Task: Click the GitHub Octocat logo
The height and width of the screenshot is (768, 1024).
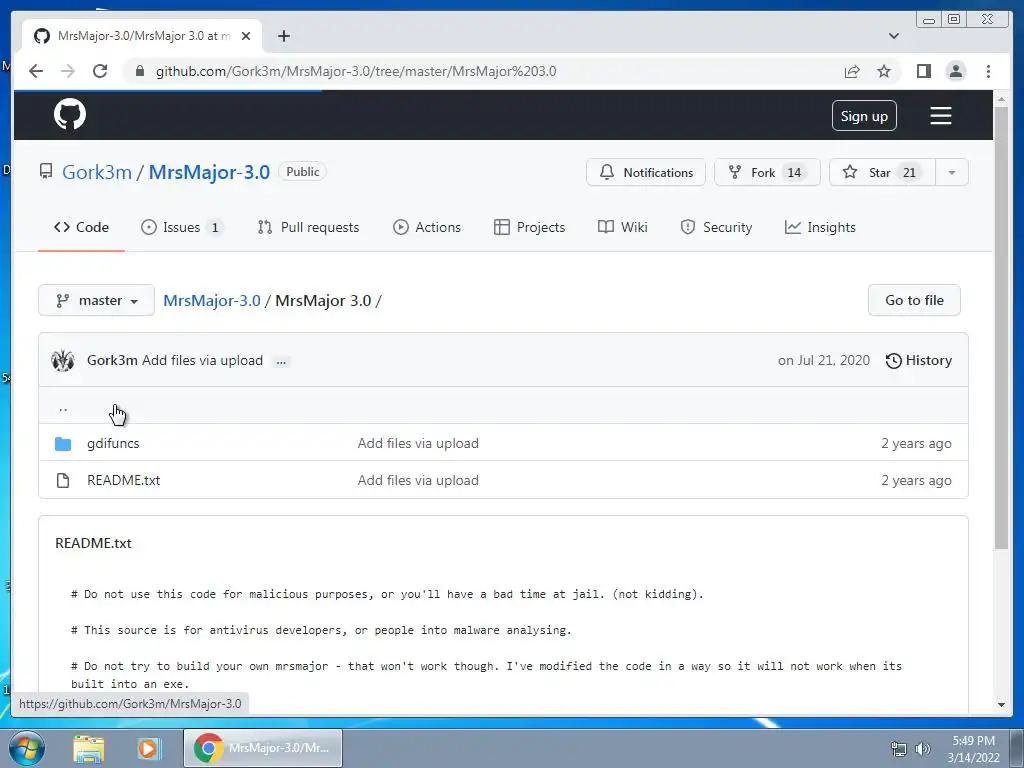Action: coord(70,115)
